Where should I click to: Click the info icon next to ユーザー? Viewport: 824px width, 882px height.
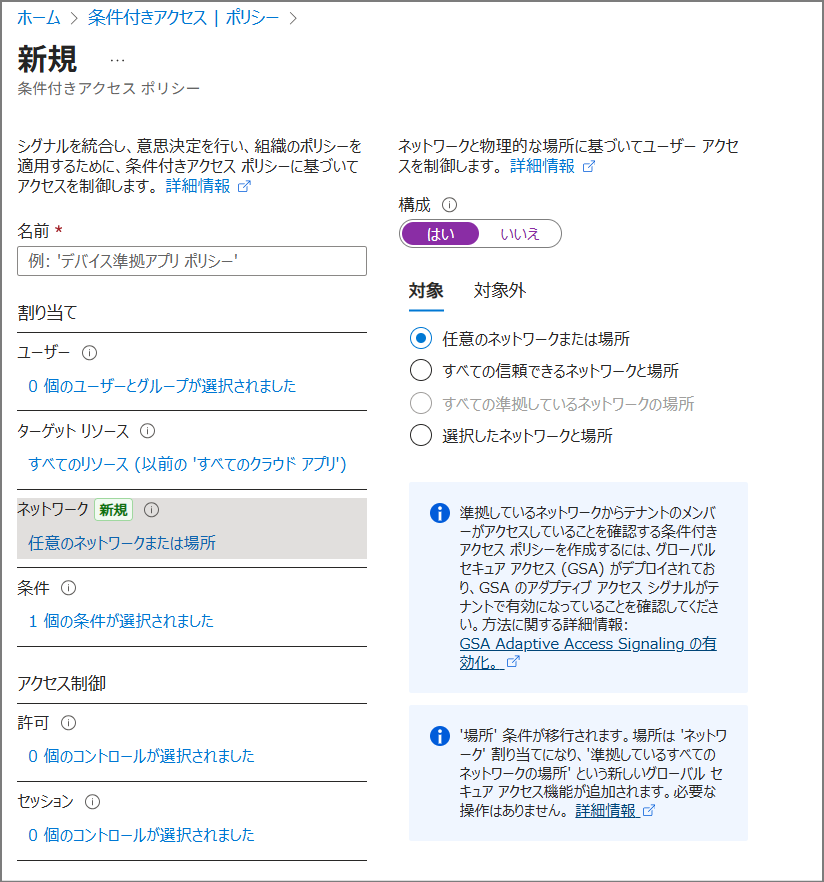coord(89,353)
